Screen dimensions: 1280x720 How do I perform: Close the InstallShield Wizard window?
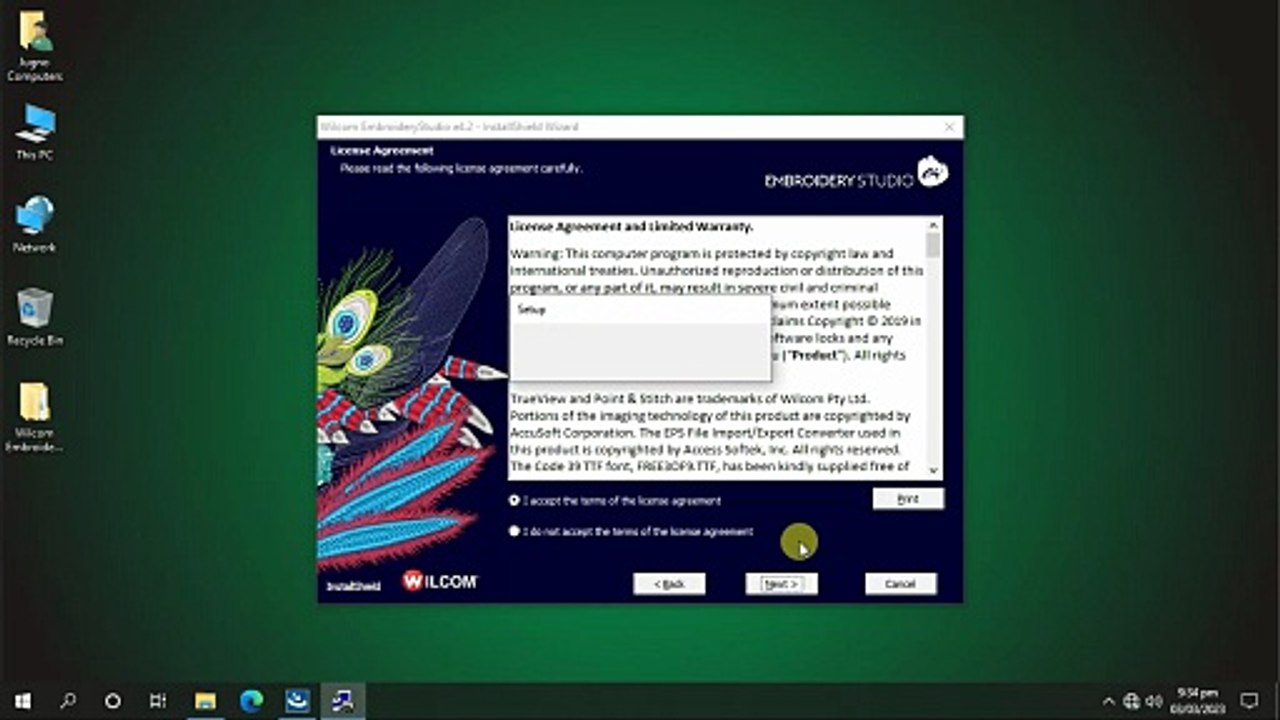click(949, 127)
